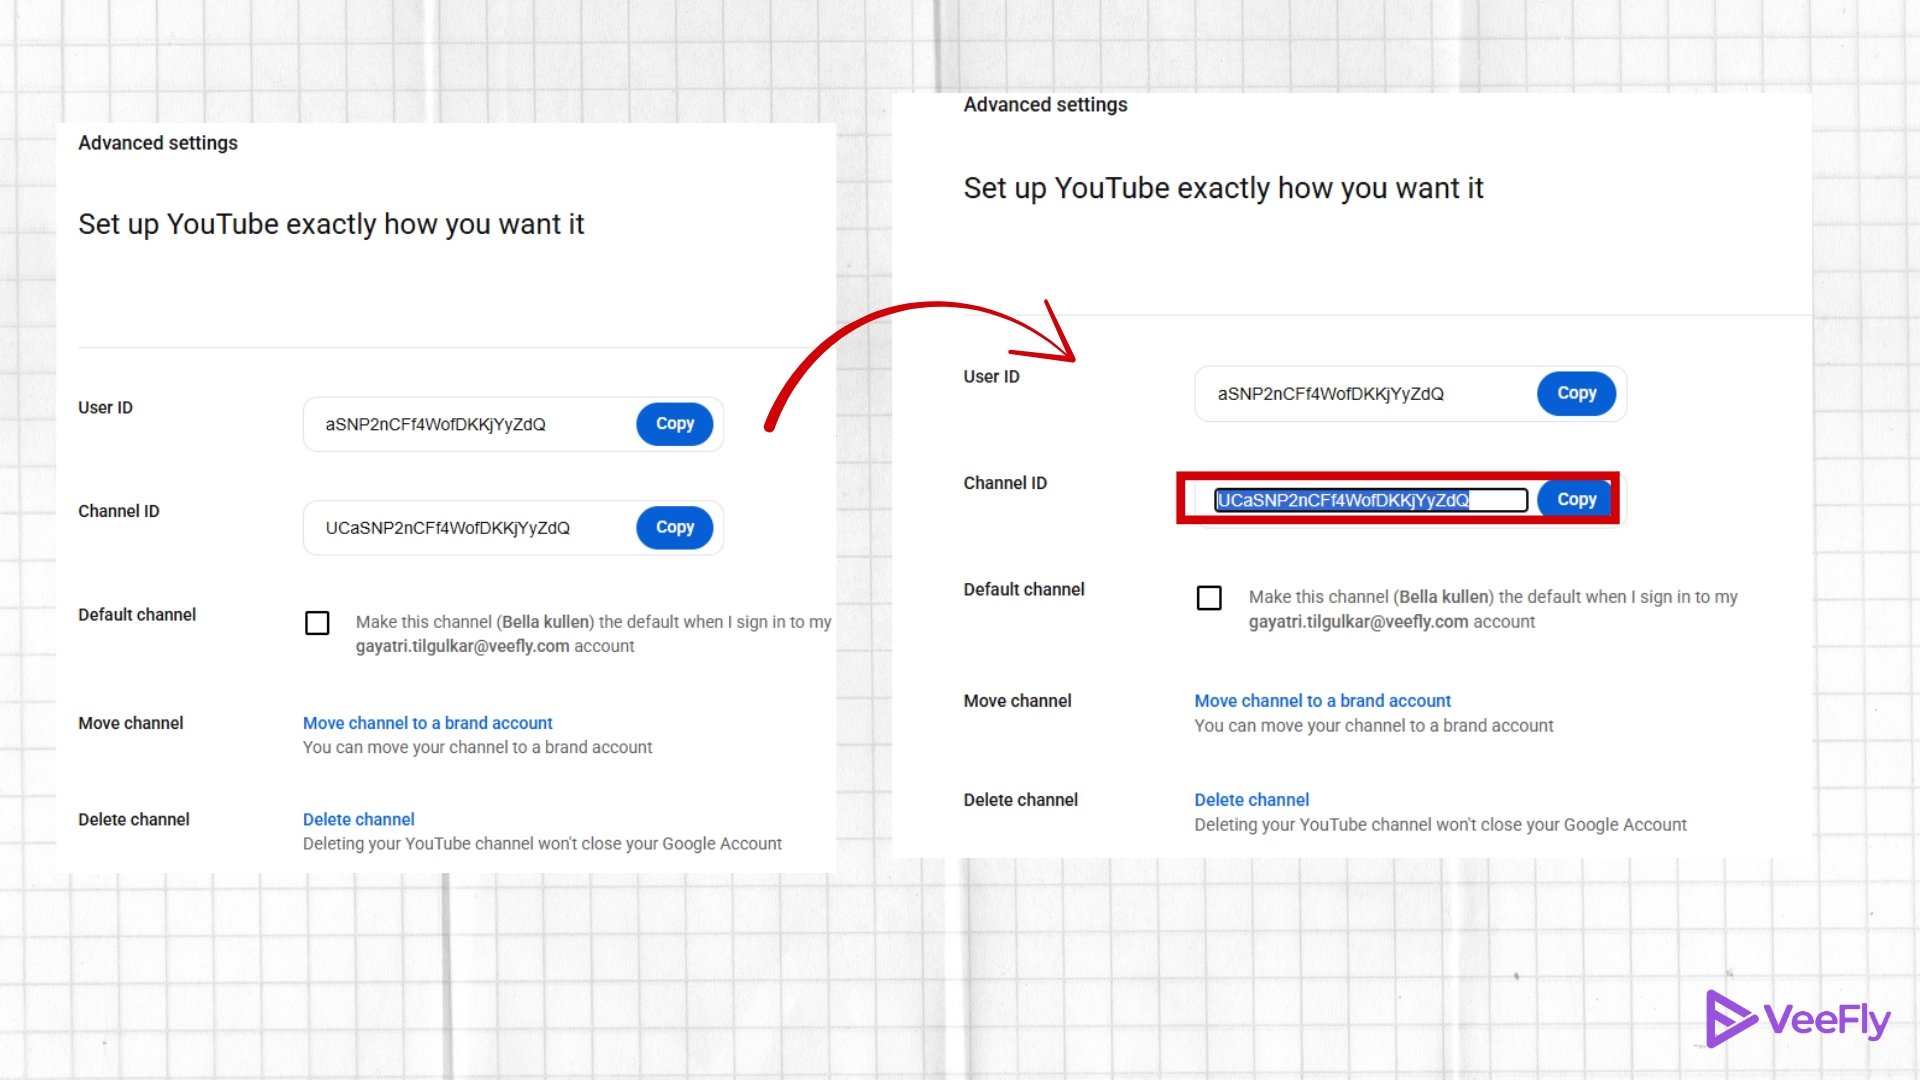Click the Advanced settings heading on left
1920x1080 pixels.
[x=157, y=142]
